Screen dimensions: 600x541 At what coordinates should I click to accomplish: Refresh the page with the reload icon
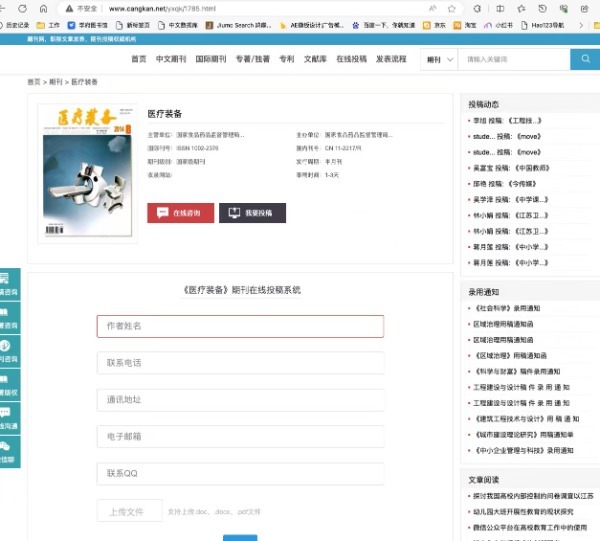pyautogui.click(x=23, y=8)
